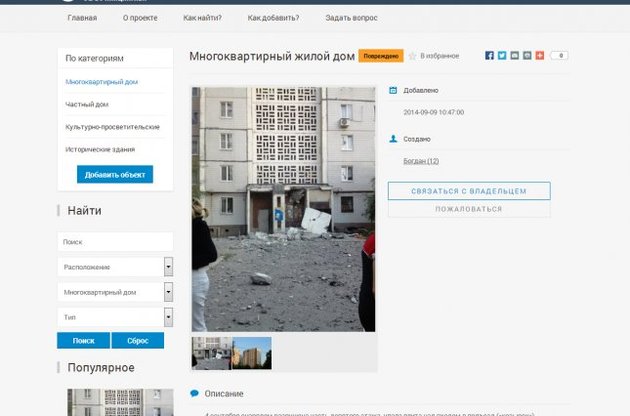
Task: Select the first damaged building thumbnail
Action: [x=212, y=353]
